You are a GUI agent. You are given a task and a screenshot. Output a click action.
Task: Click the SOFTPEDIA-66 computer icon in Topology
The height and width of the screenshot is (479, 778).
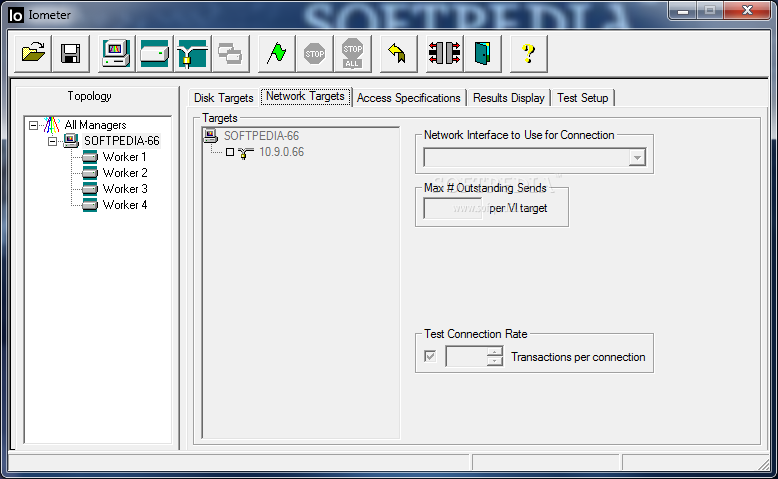click(71, 141)
